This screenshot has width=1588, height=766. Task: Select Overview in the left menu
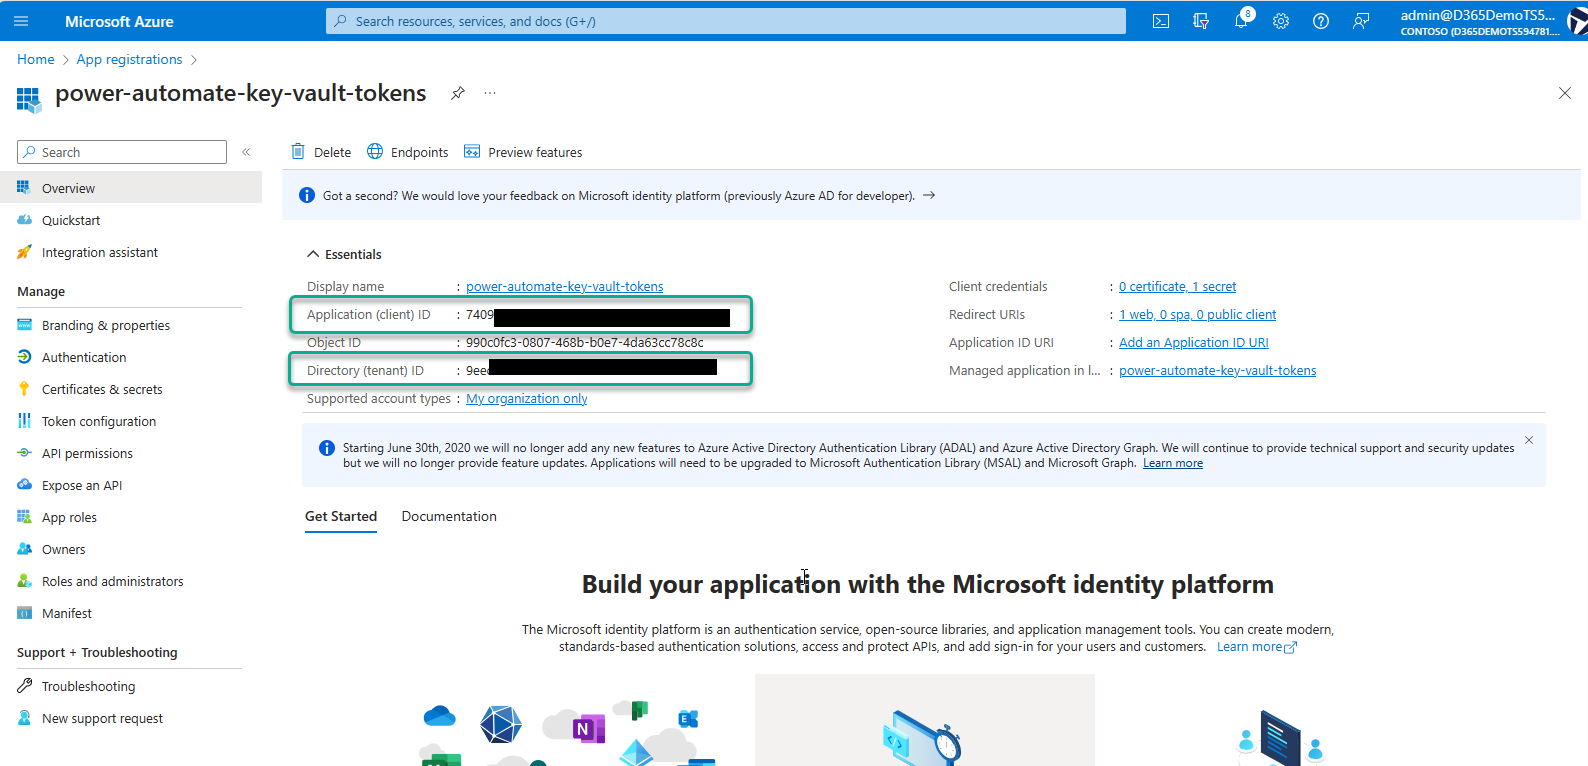(x=131, y=188)
